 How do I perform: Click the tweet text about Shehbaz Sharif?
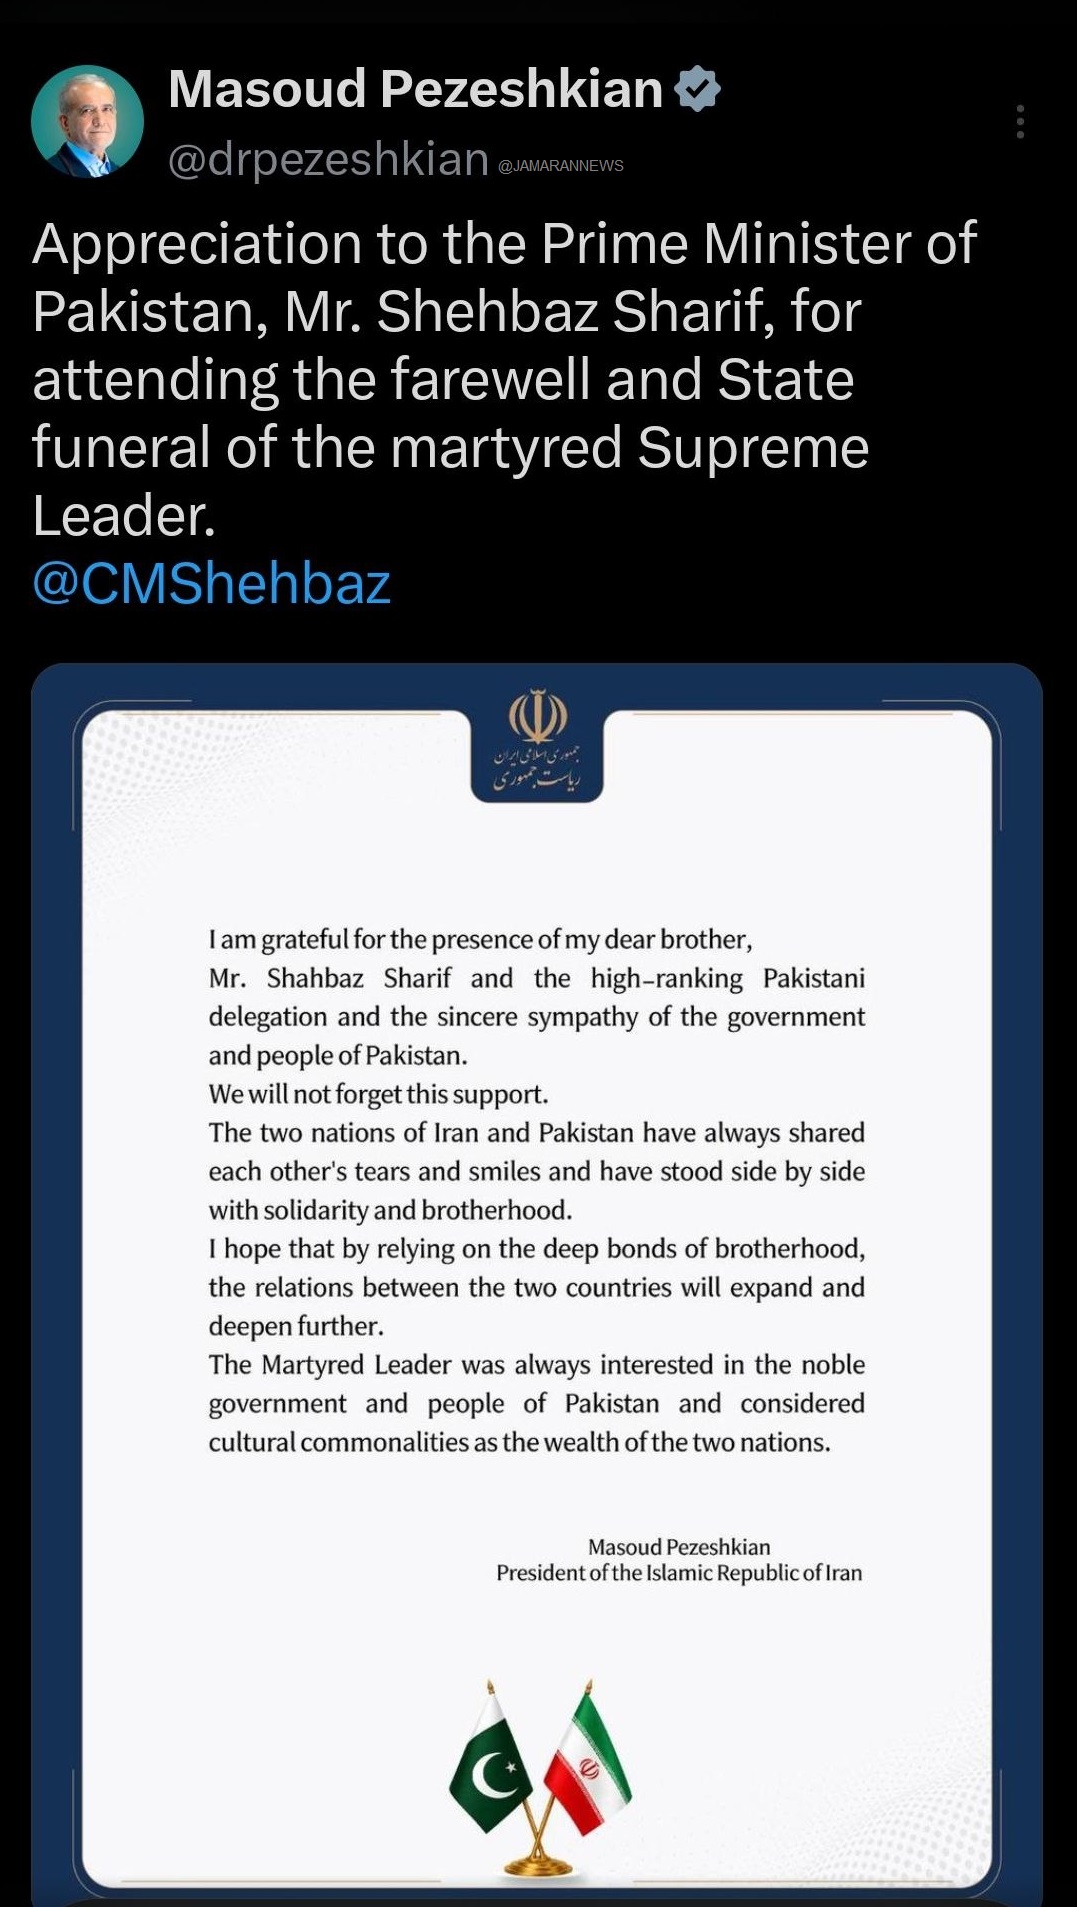click(504, 379)
